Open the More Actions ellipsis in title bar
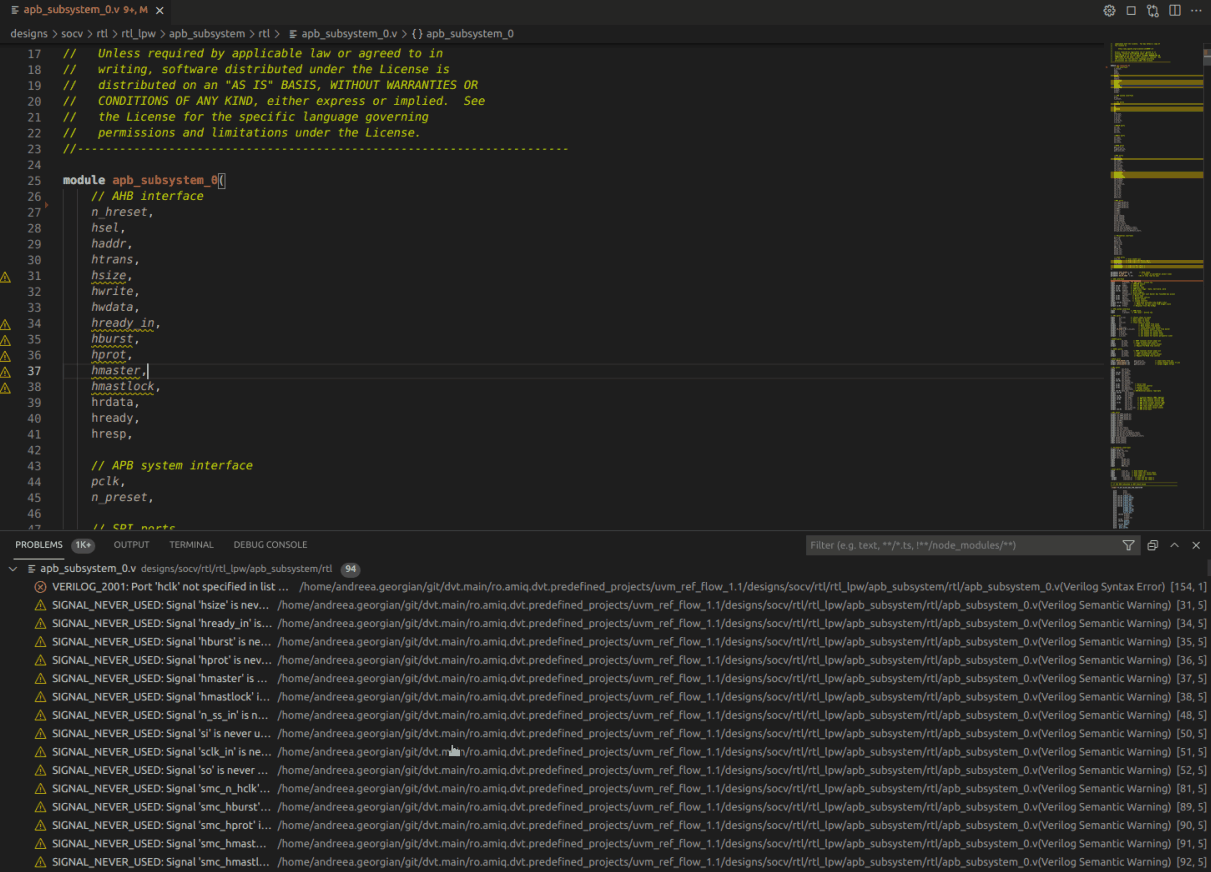The width and height of the screenshot is (1211, 872). (1196, 10)
